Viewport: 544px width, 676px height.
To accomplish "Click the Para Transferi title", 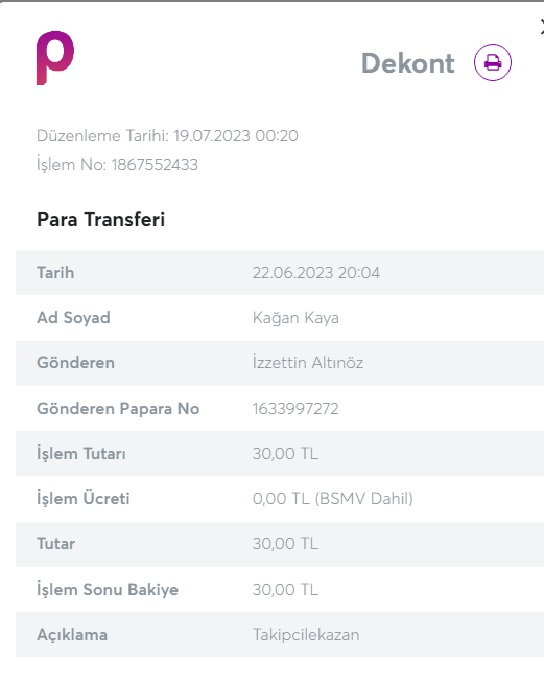I will [x=101, y=219].
